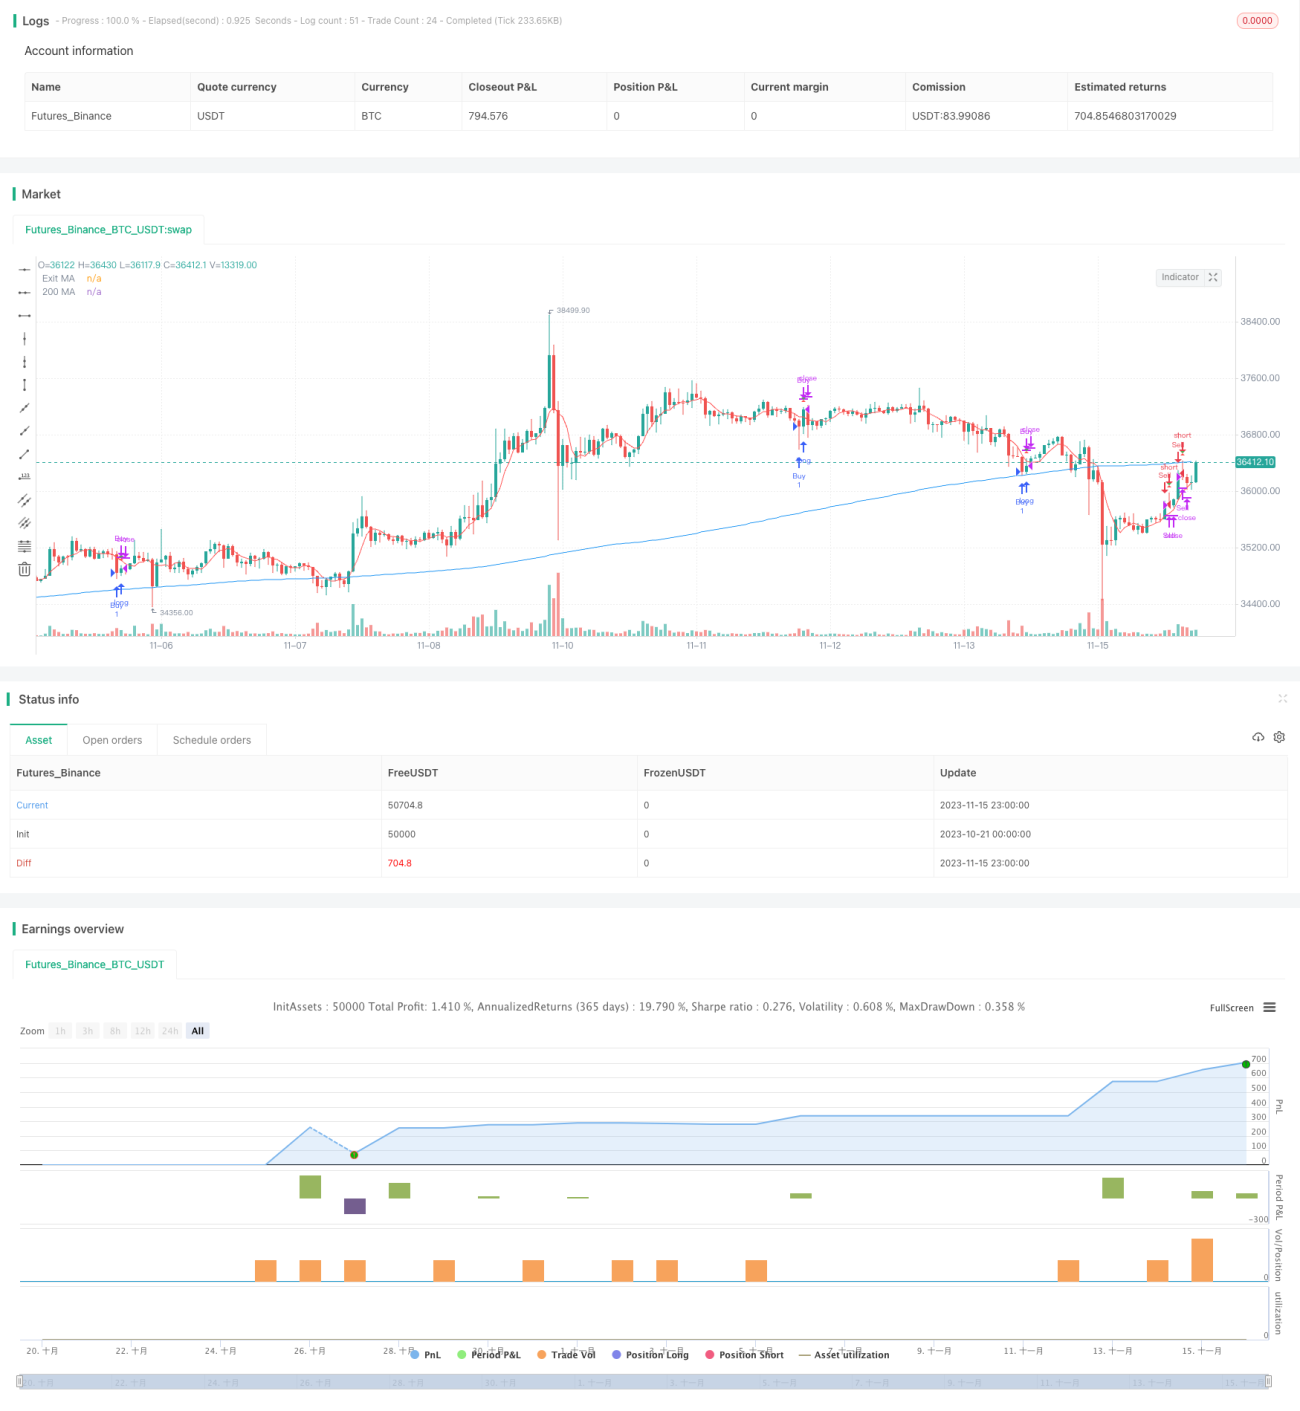This screenshot has height=1411, width=1300.
Task: Toggle Position Short series visibility
Action: click(744, 1355)
